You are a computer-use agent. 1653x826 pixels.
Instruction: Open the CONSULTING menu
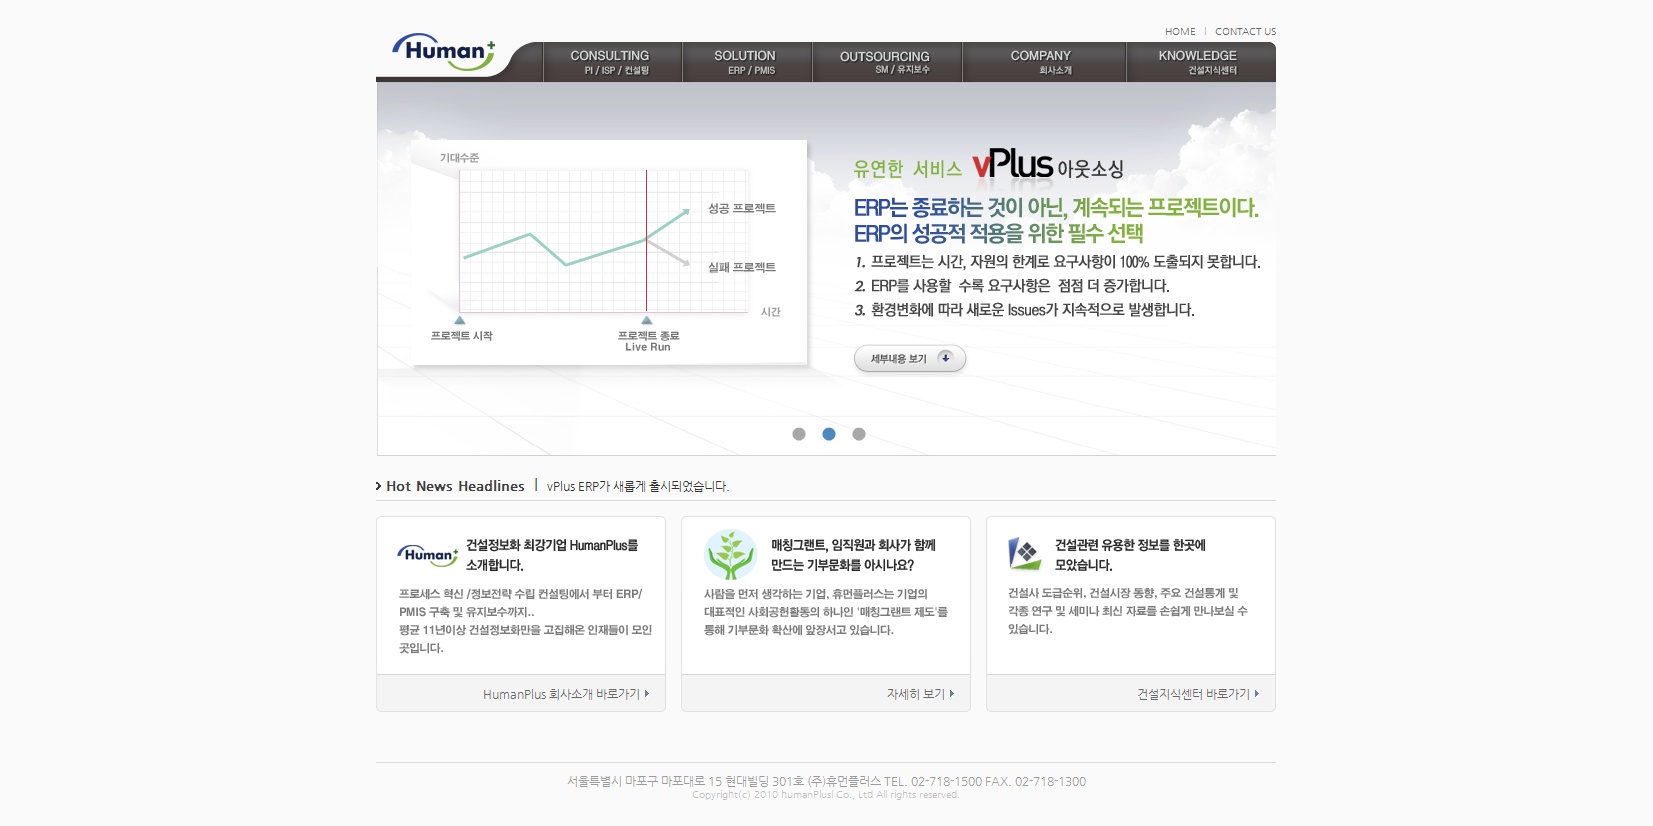[x=611, y=62]
